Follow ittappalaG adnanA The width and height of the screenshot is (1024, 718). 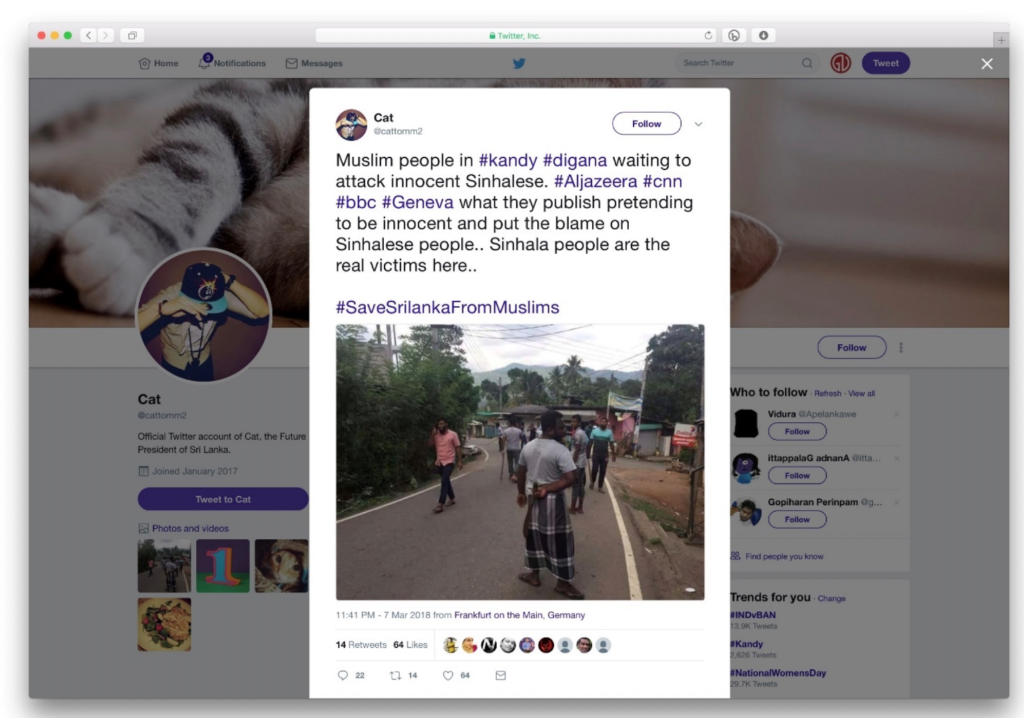coord(797,476)
